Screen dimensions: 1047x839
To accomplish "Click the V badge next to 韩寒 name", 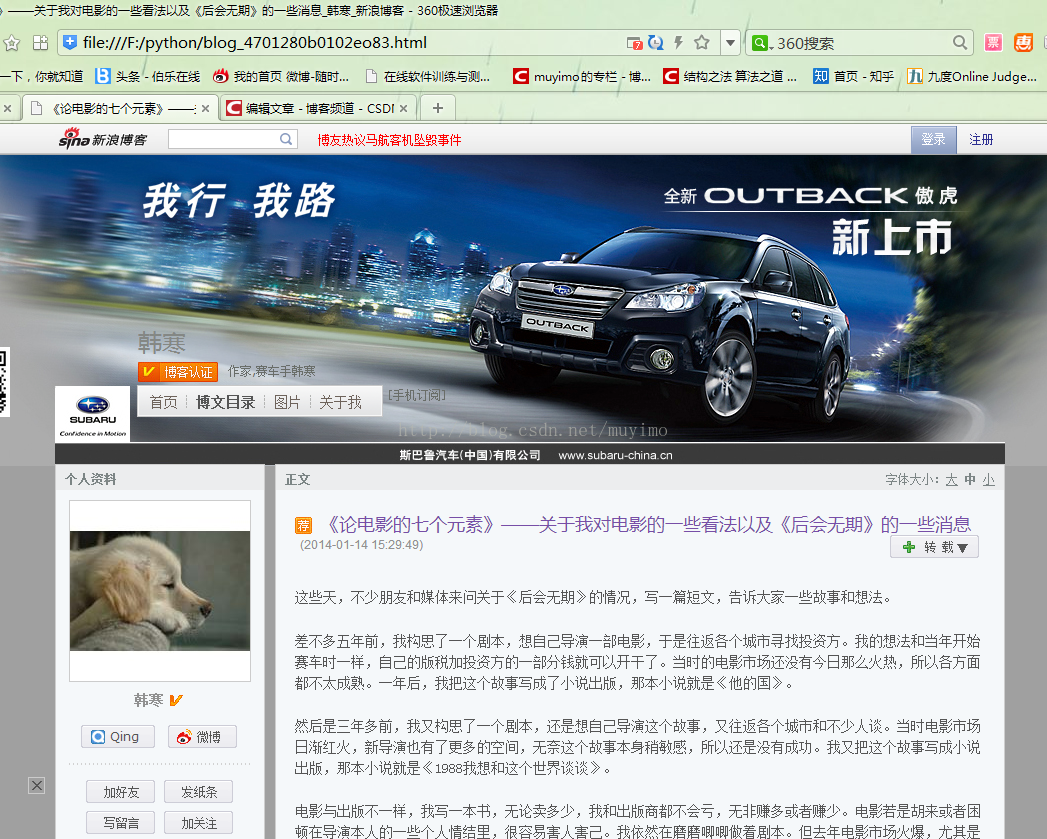I will 176,700.
